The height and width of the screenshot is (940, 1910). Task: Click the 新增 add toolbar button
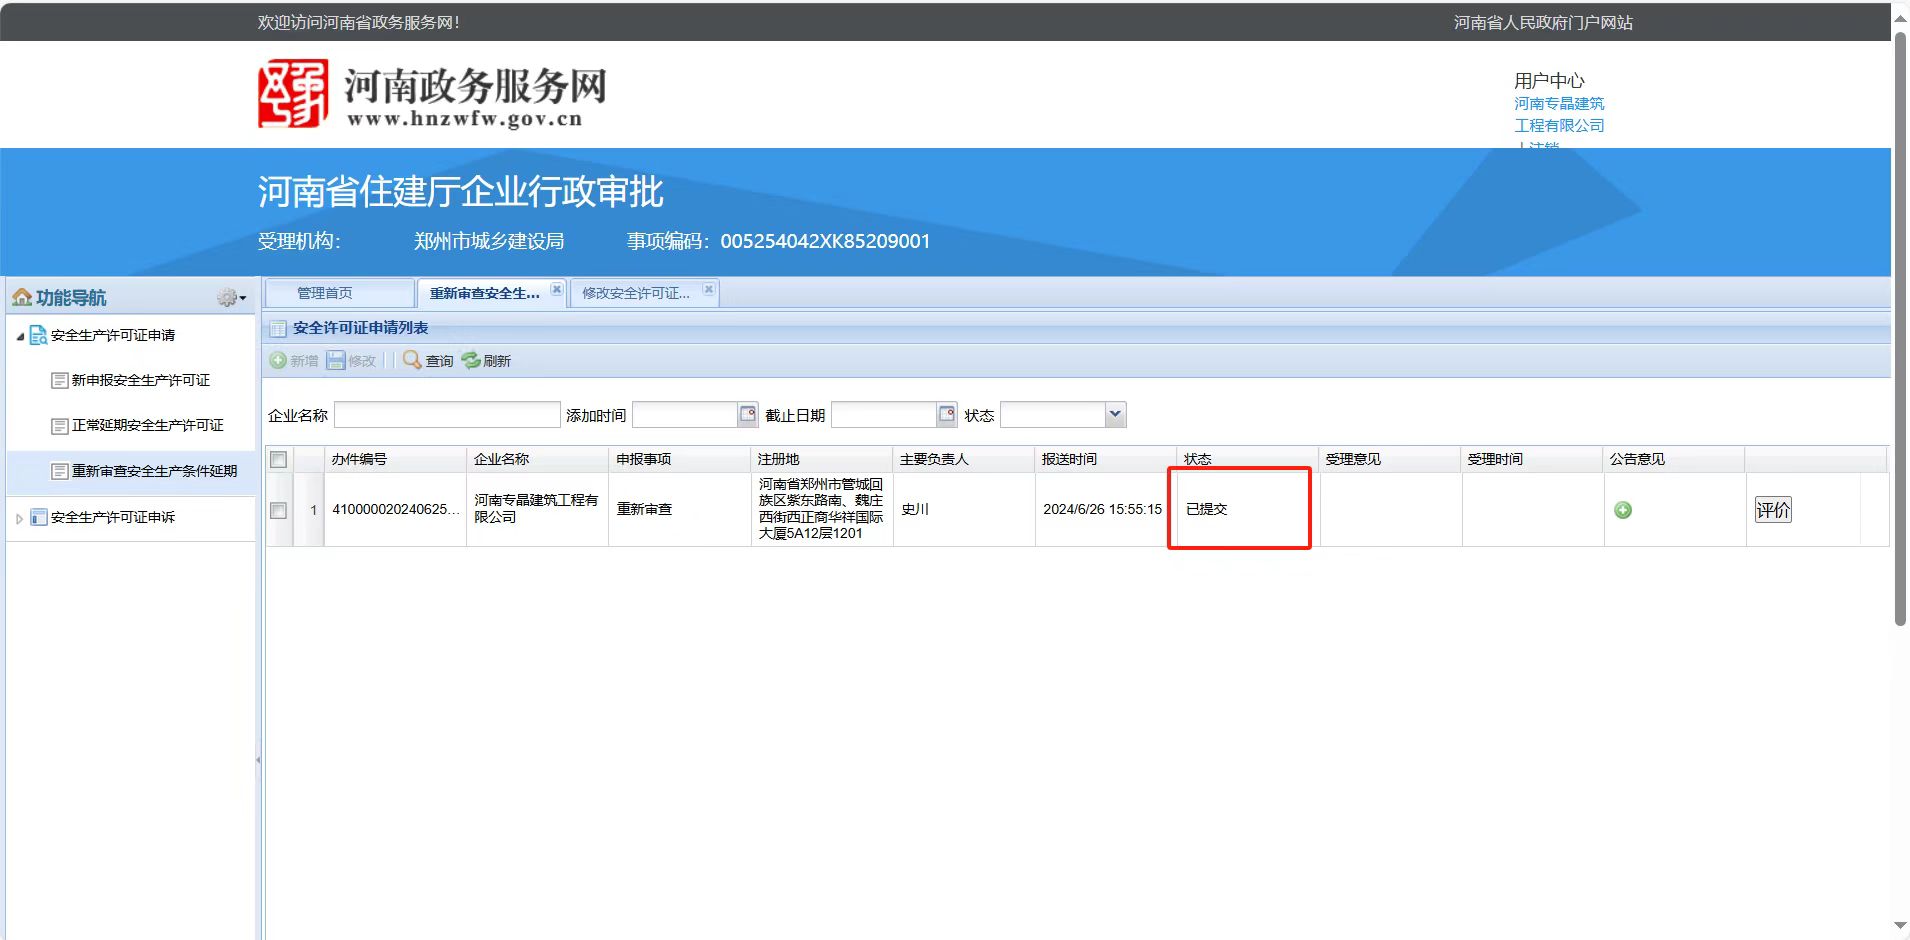tap(293, 361)
